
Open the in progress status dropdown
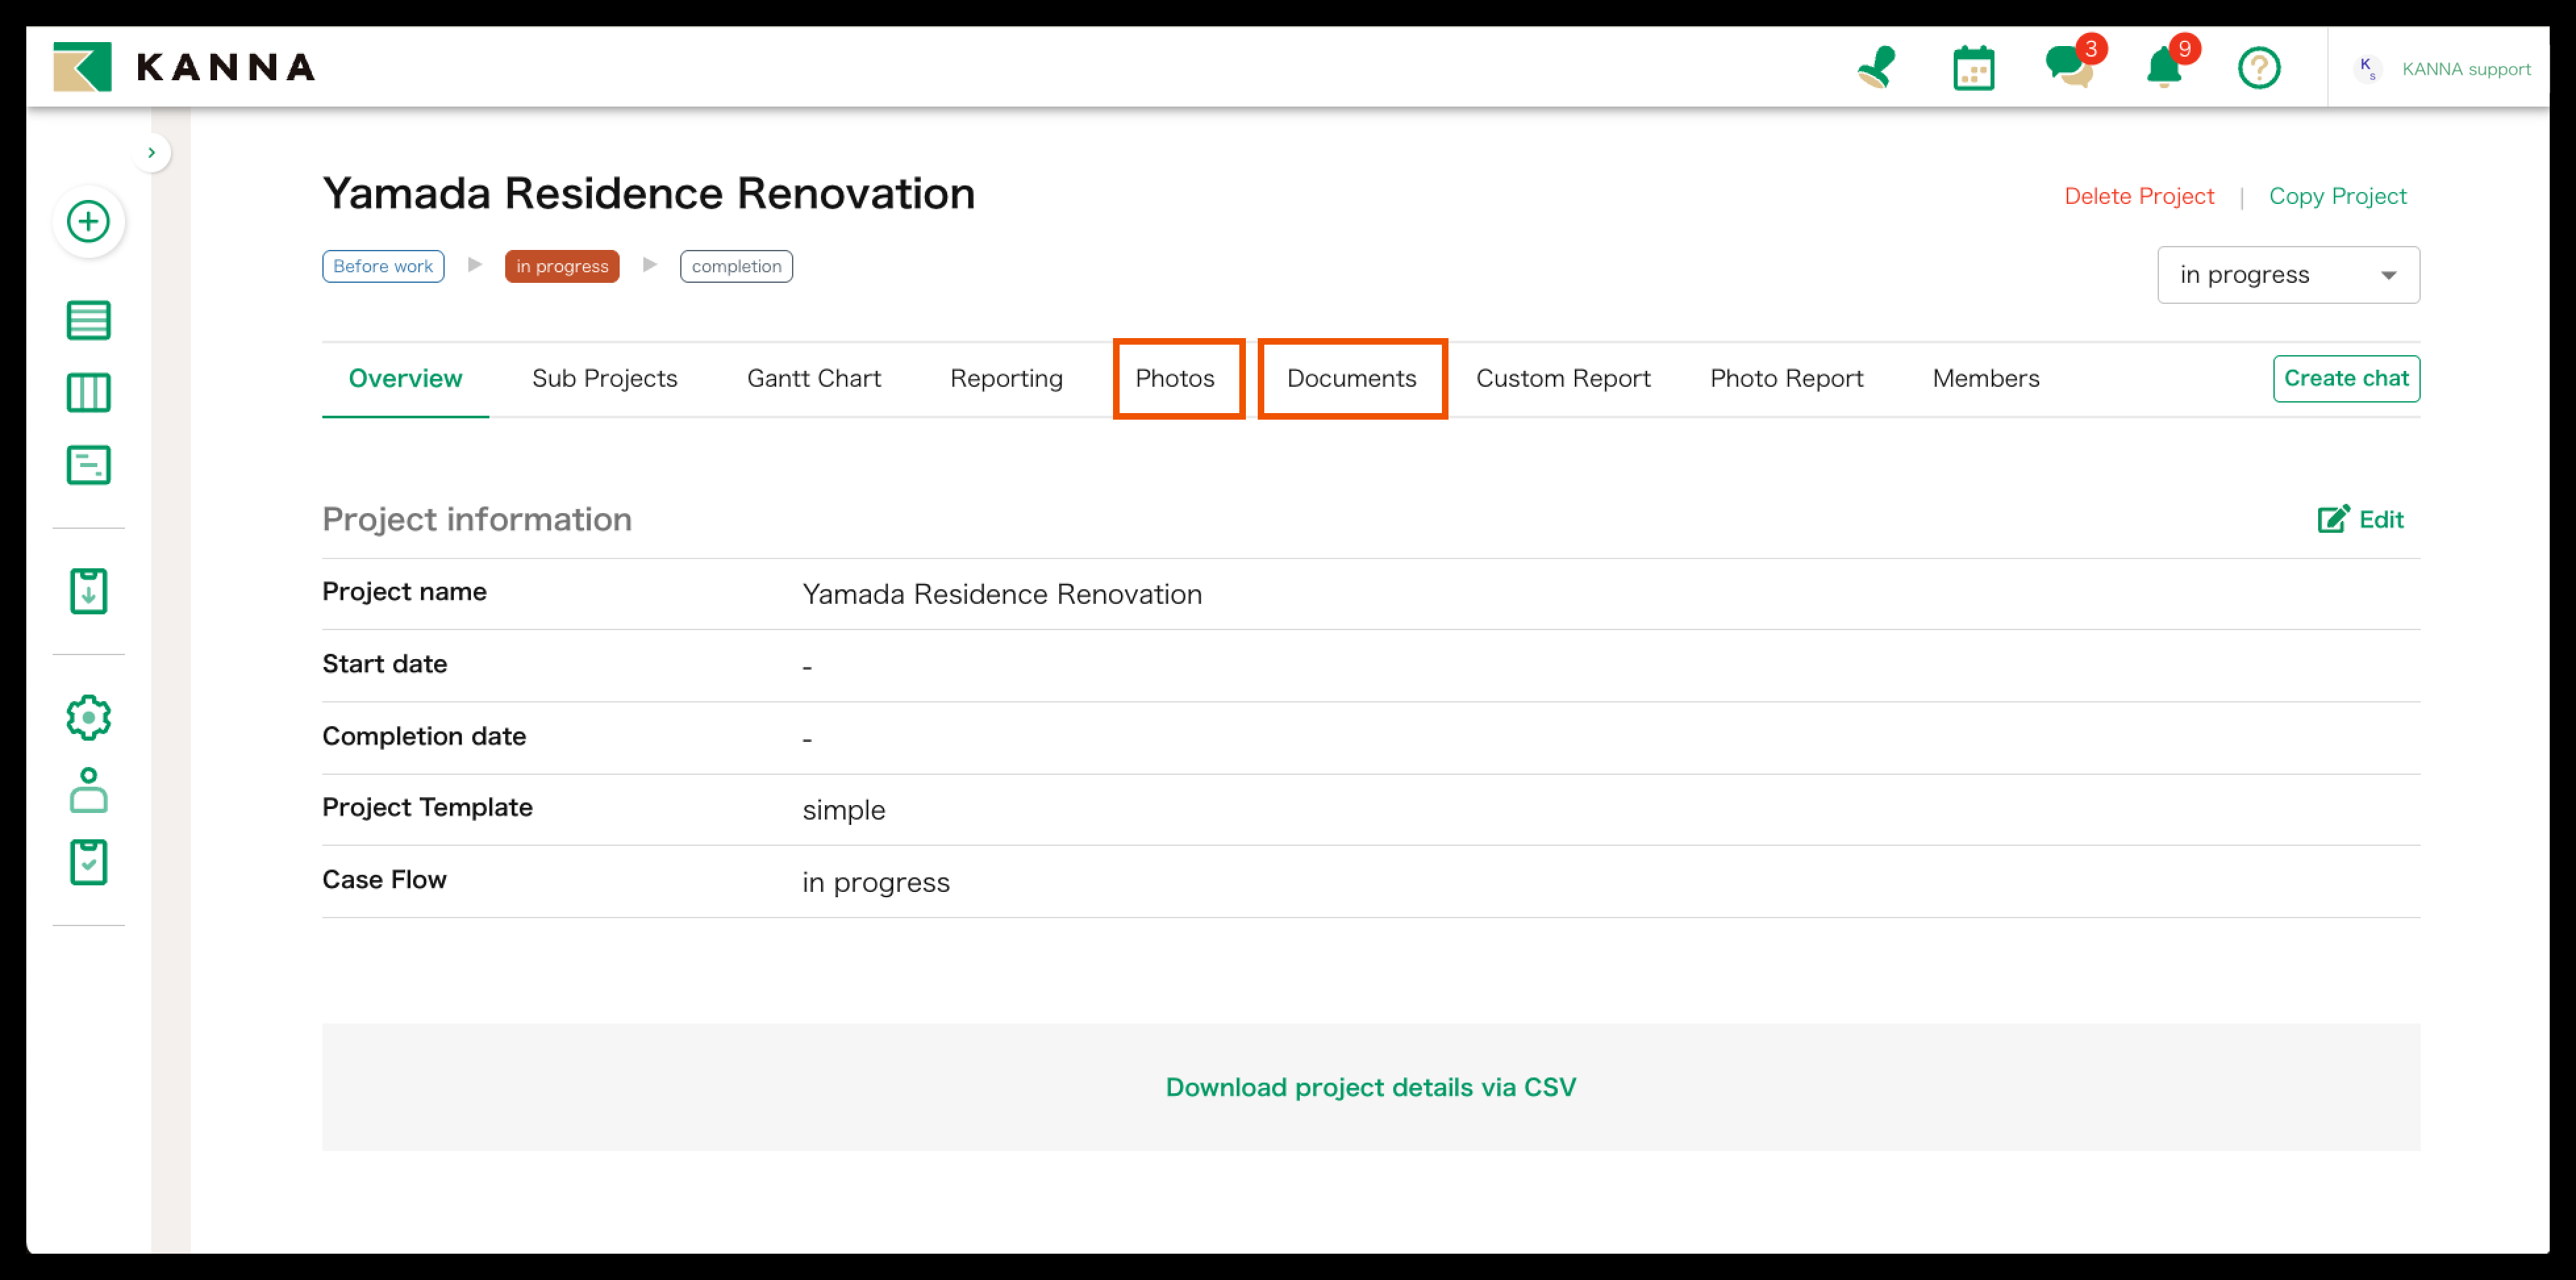pyautogui.click(x=2287, y=275)
